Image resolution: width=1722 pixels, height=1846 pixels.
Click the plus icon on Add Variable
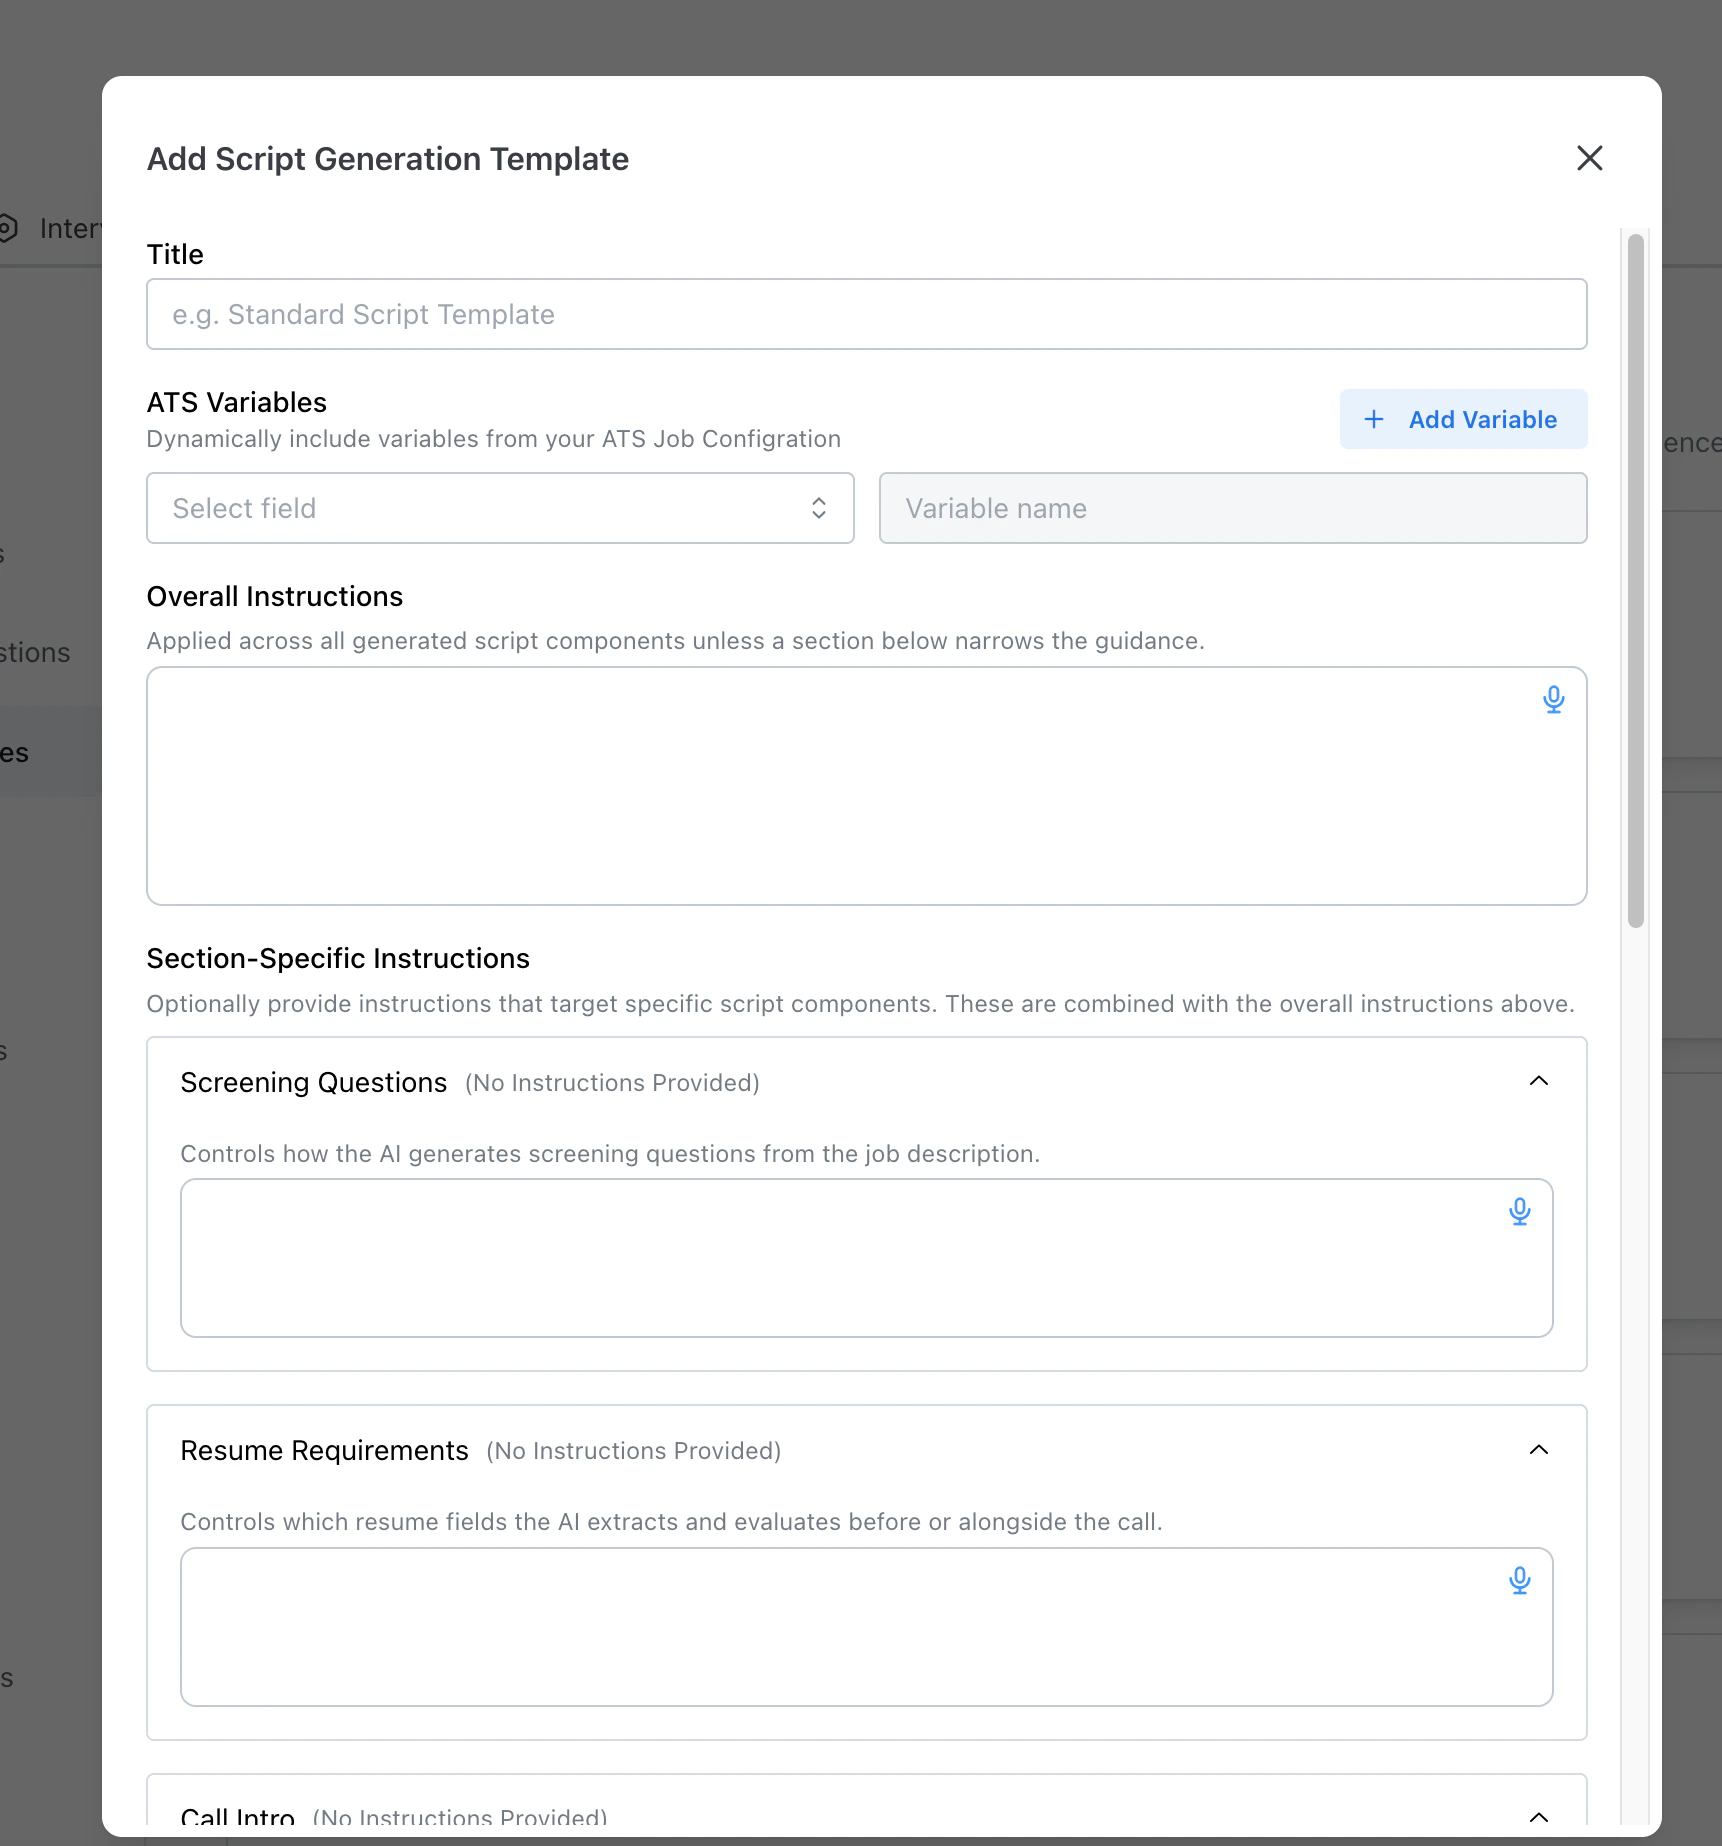(1375, 419)
